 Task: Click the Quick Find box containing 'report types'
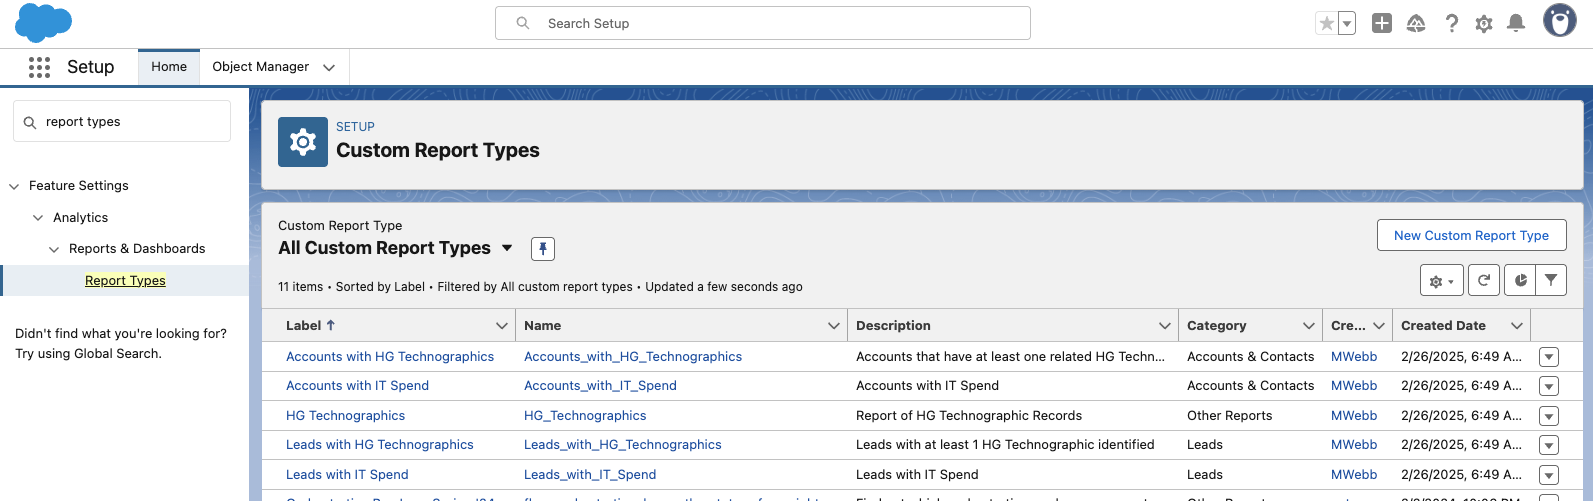click(122, 122)
